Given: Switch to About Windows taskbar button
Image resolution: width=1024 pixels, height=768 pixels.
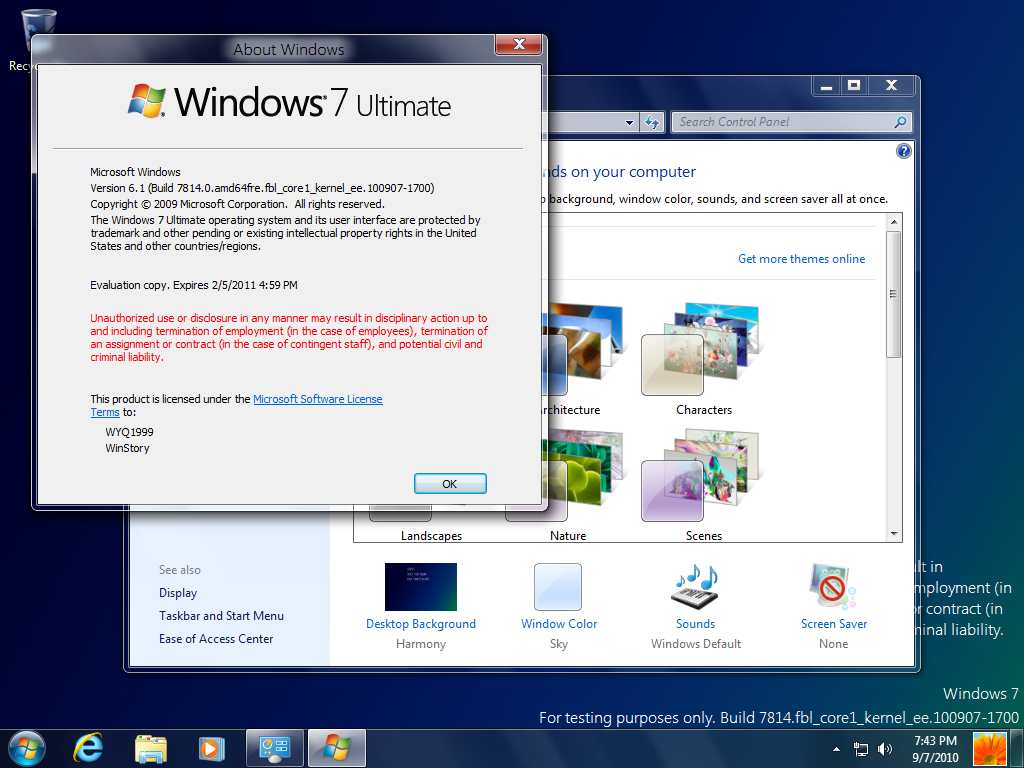Looking at the screenshot, I should tap(336, 748).
